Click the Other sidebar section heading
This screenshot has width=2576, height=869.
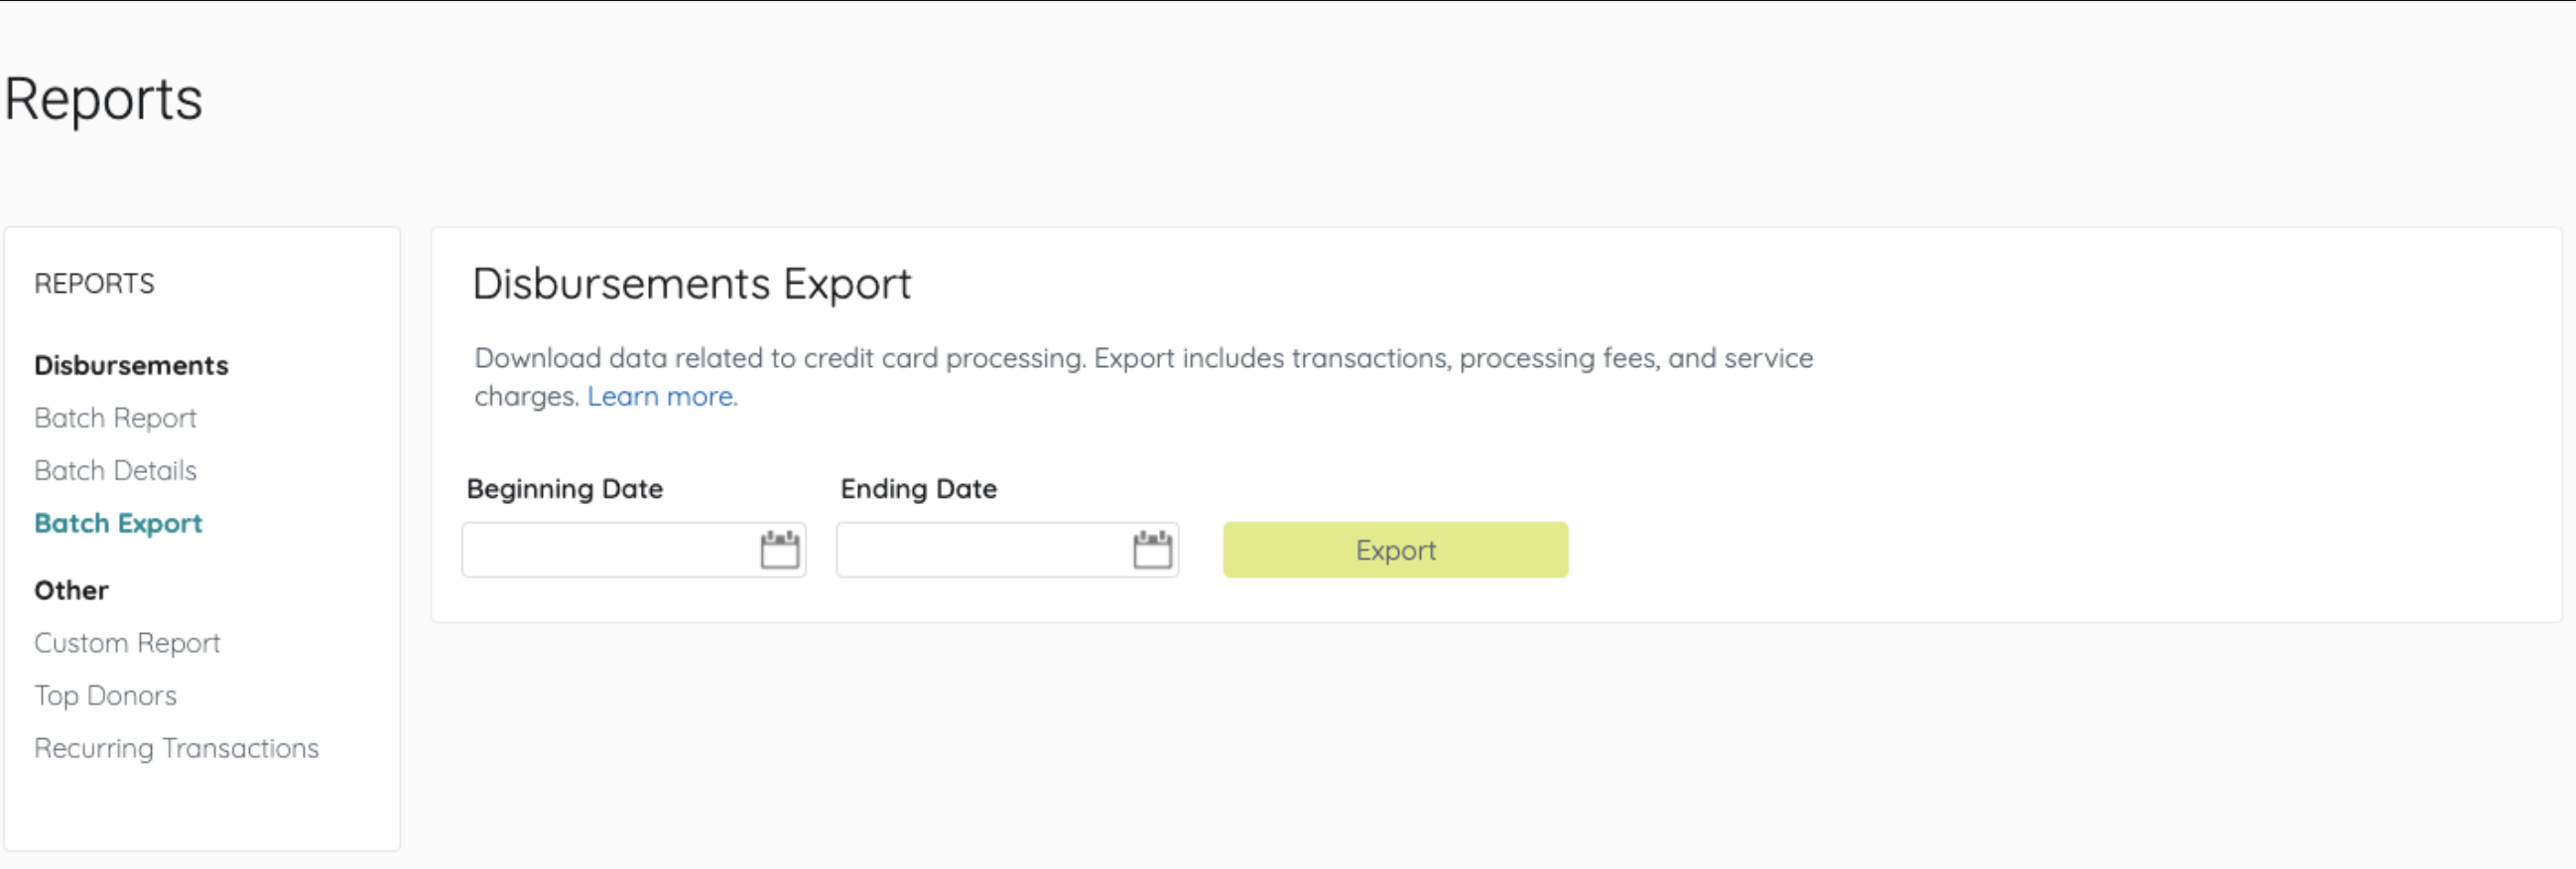71,591
